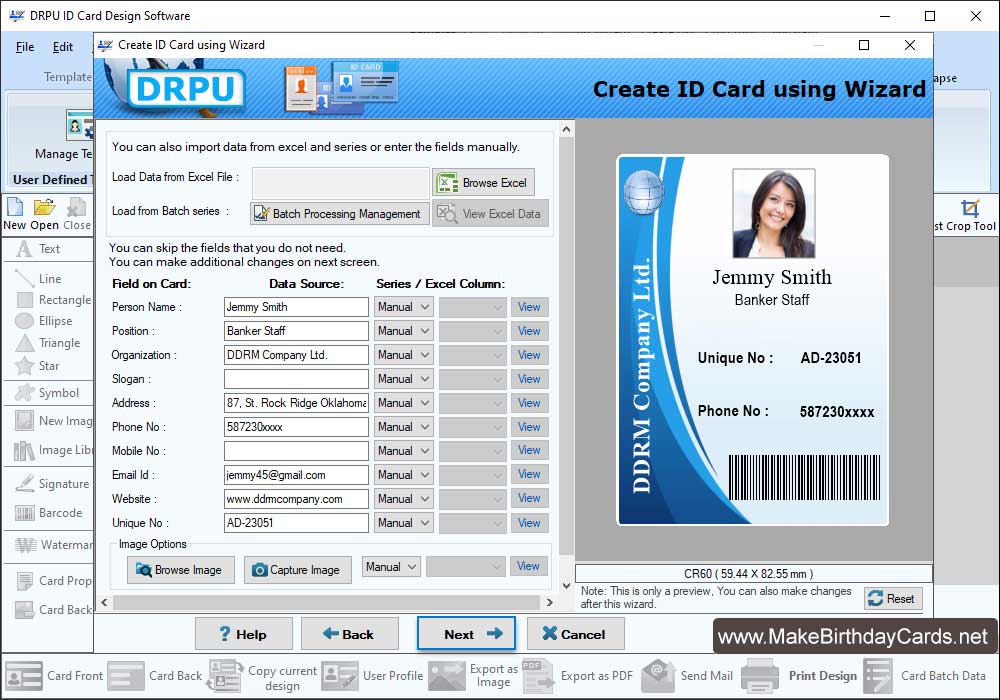Image resolution: width=1000 pixels, height=700 pixels.
Task: Click Batch Processing Management button
Action: click(x=339, y=214)
